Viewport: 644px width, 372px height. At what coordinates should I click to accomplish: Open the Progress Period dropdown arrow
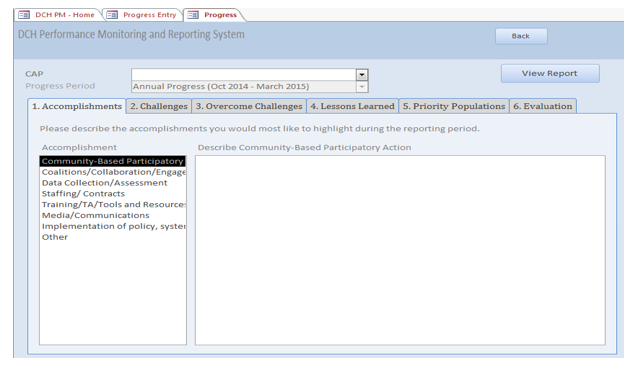361,87
